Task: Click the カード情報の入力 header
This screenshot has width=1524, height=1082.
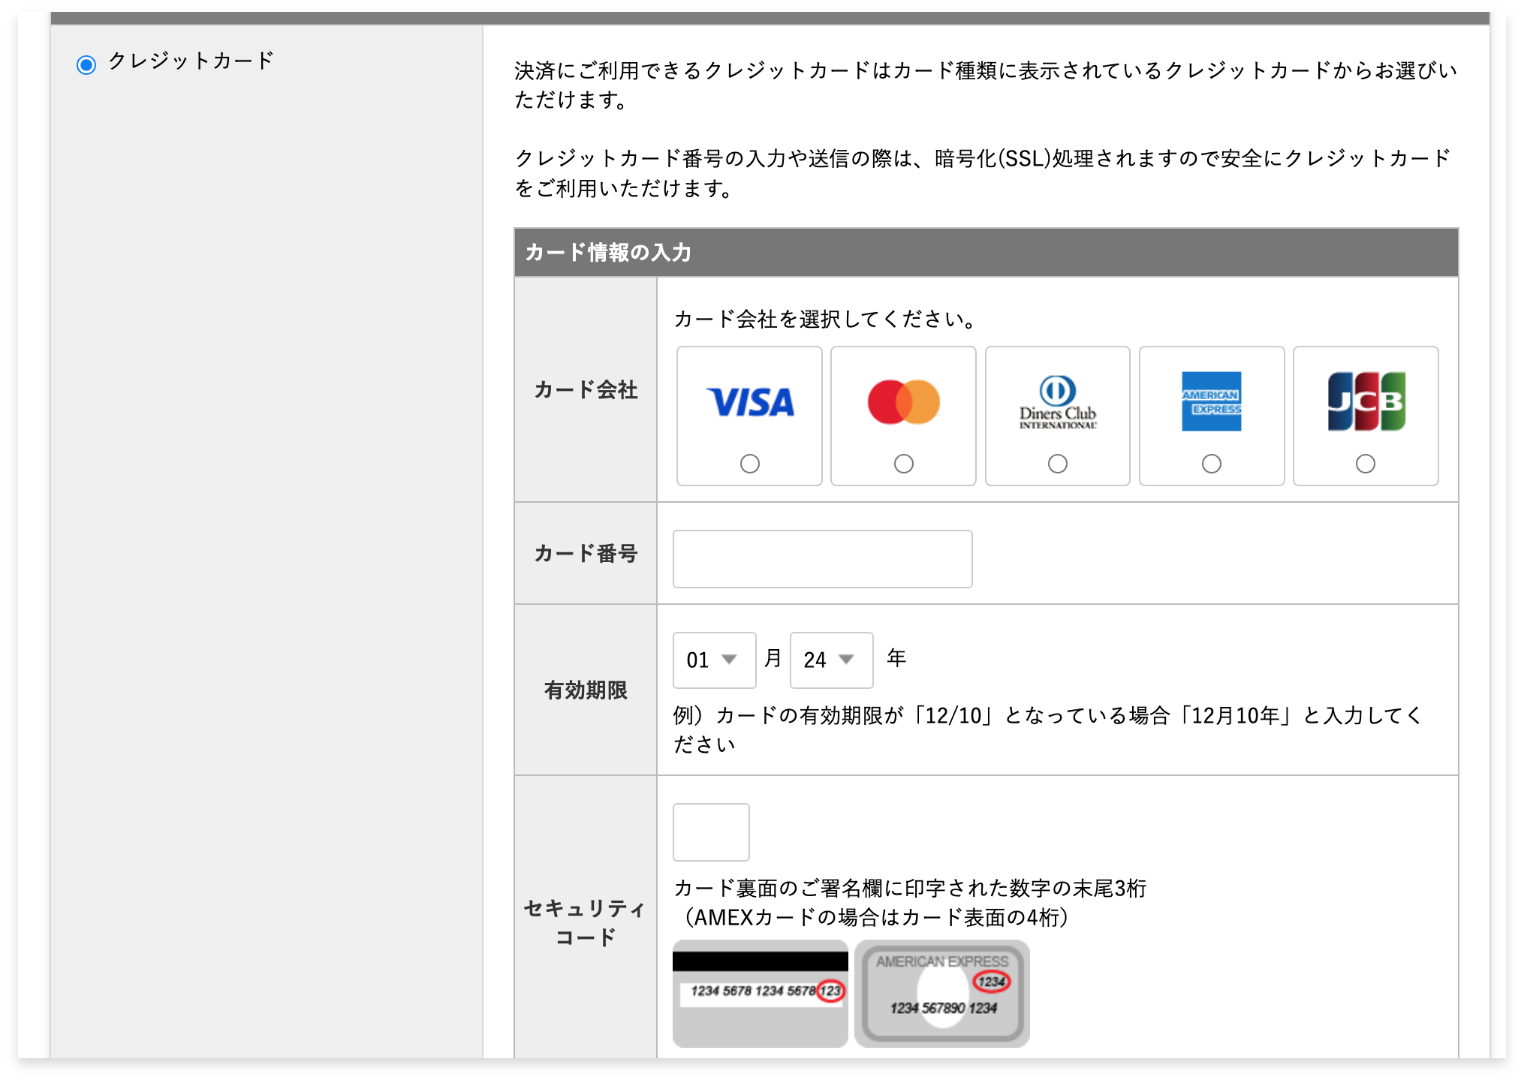Action: [986, 252]
